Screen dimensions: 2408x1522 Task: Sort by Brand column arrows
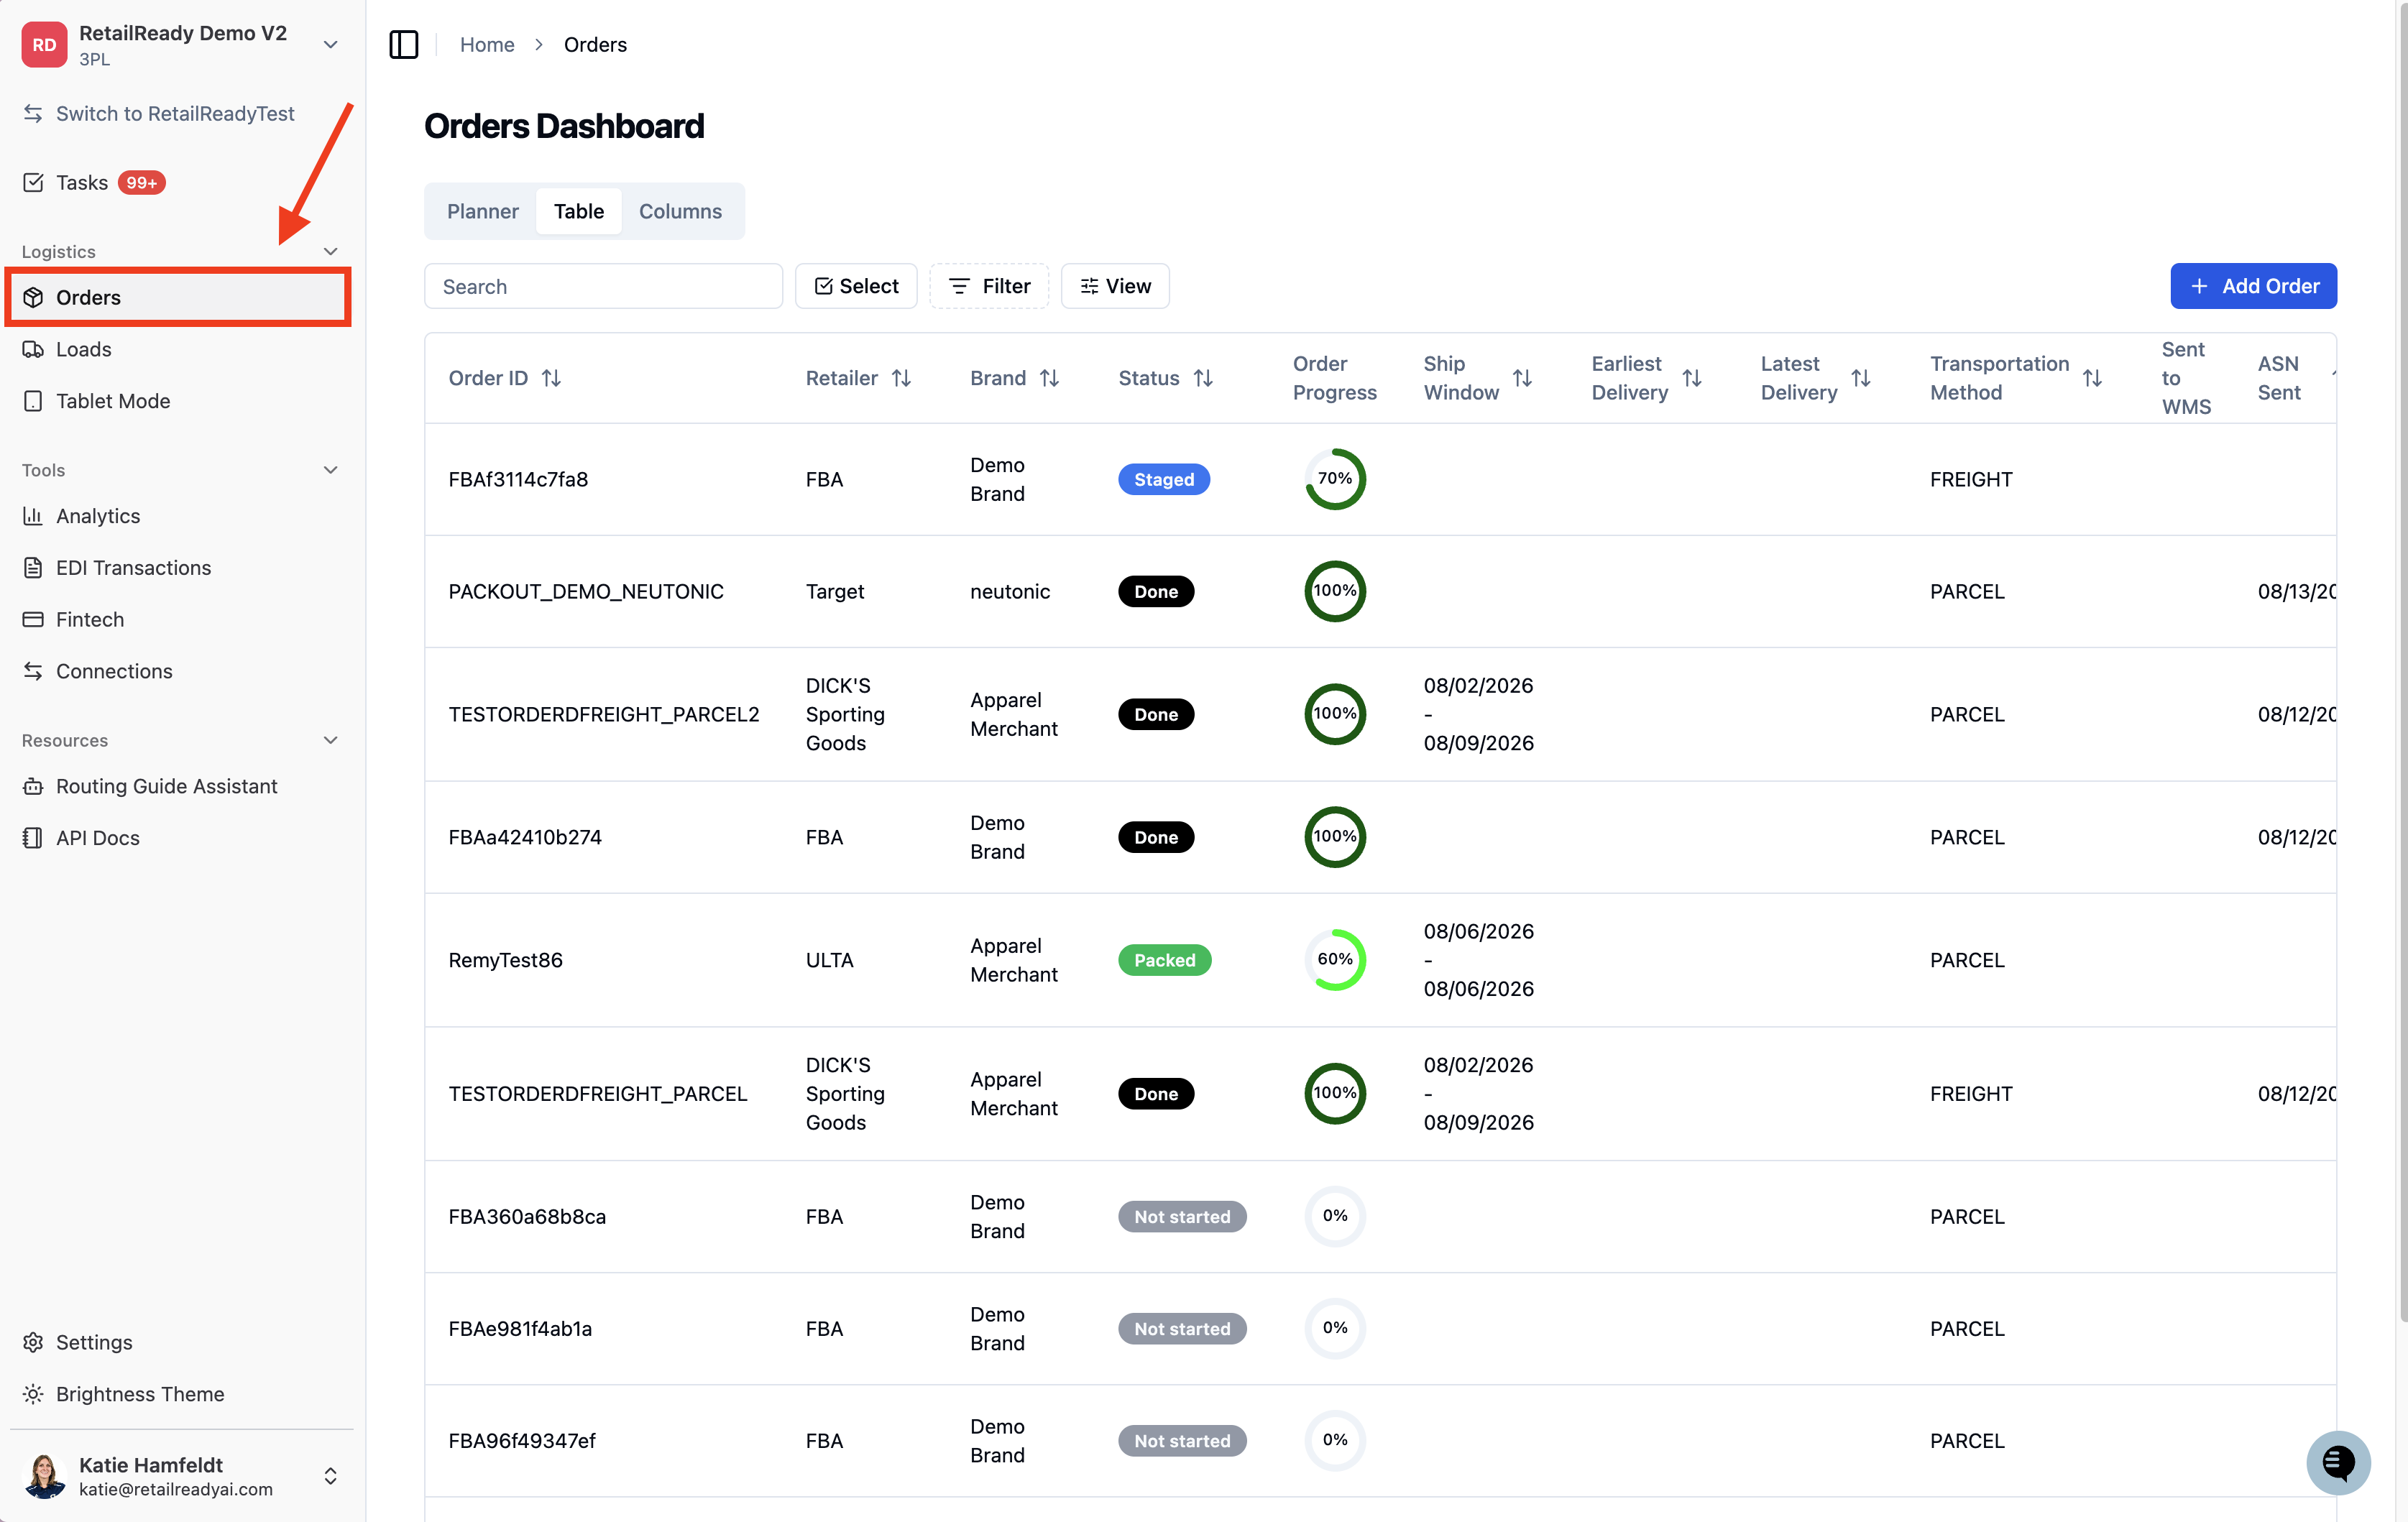pos(1049,378)
